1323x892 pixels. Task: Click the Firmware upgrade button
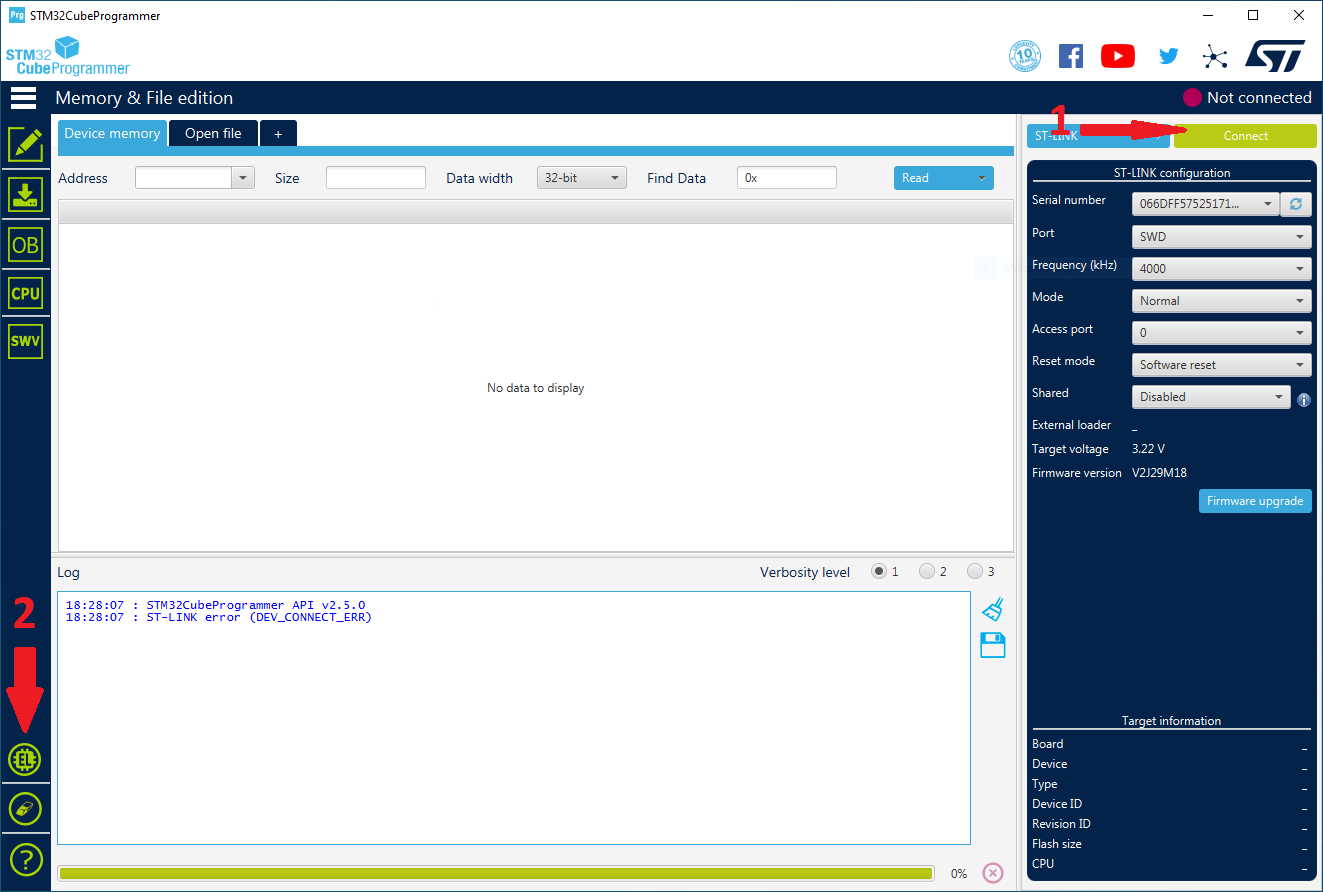tap(1255, 501)
